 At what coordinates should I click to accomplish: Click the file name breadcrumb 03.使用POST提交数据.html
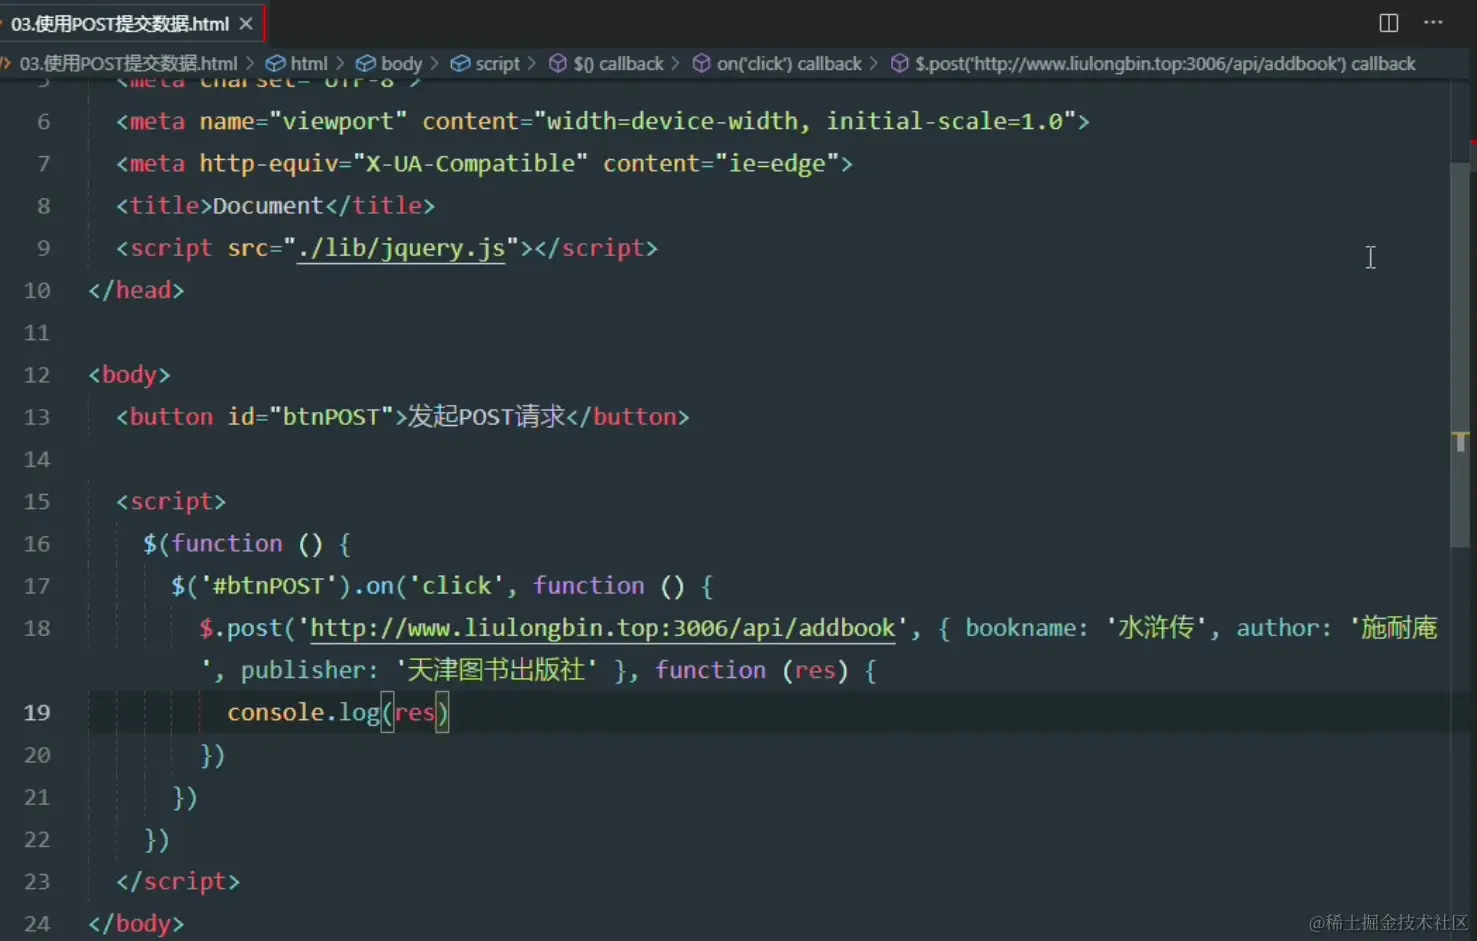tap(128, 63)
